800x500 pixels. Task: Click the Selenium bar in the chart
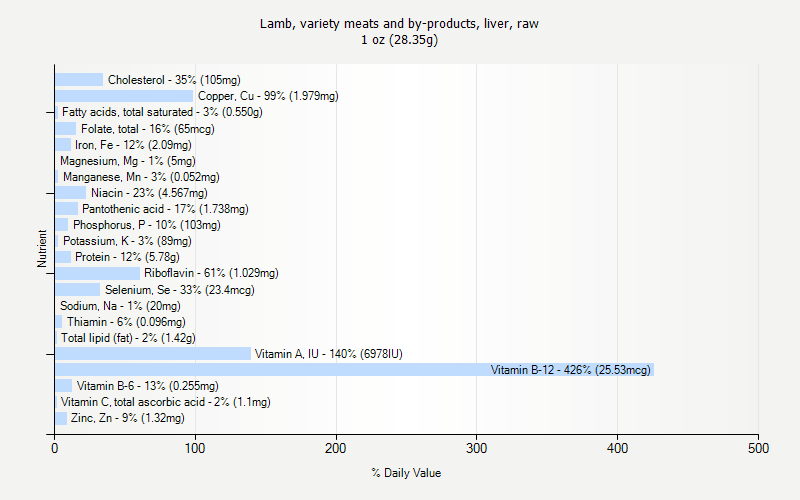(x=78, y=290)
